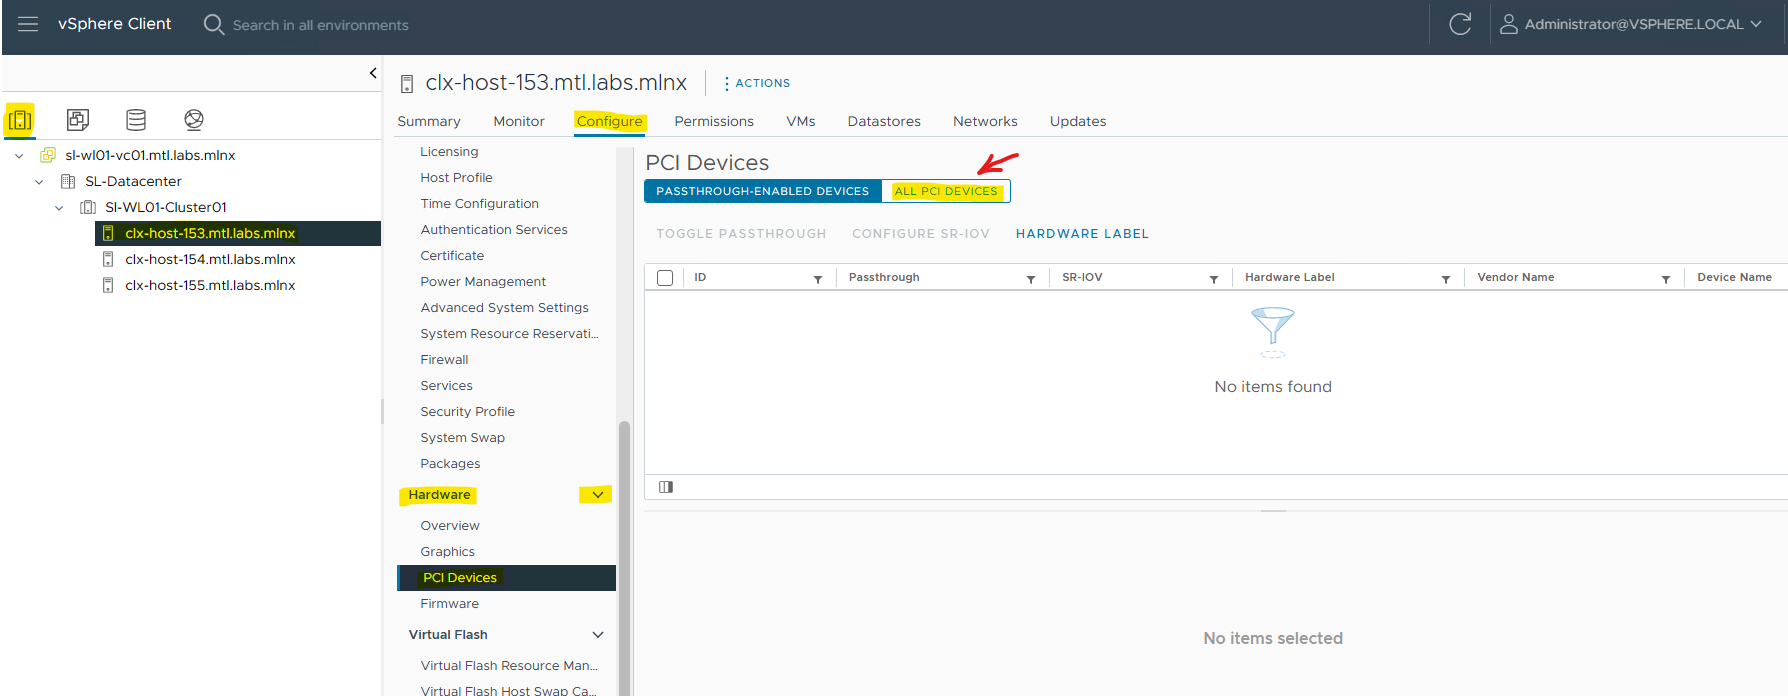The height and width of the screenshot is (696, 1788).
Task: Collapse the sl-wl01-vc01 tree node
Action: pyautogui.click(x=19, y=155)
